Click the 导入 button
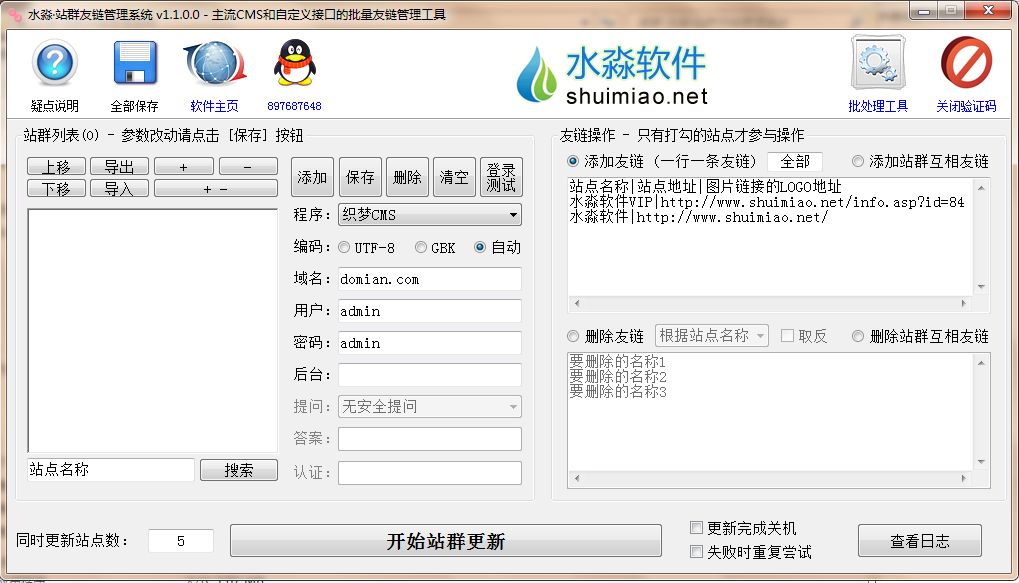The image size is (1019, 583). [119, 188]
